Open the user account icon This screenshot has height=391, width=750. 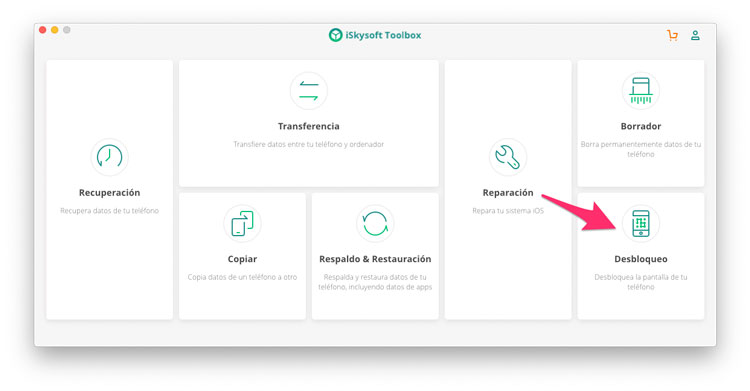[x=695, y=35]
